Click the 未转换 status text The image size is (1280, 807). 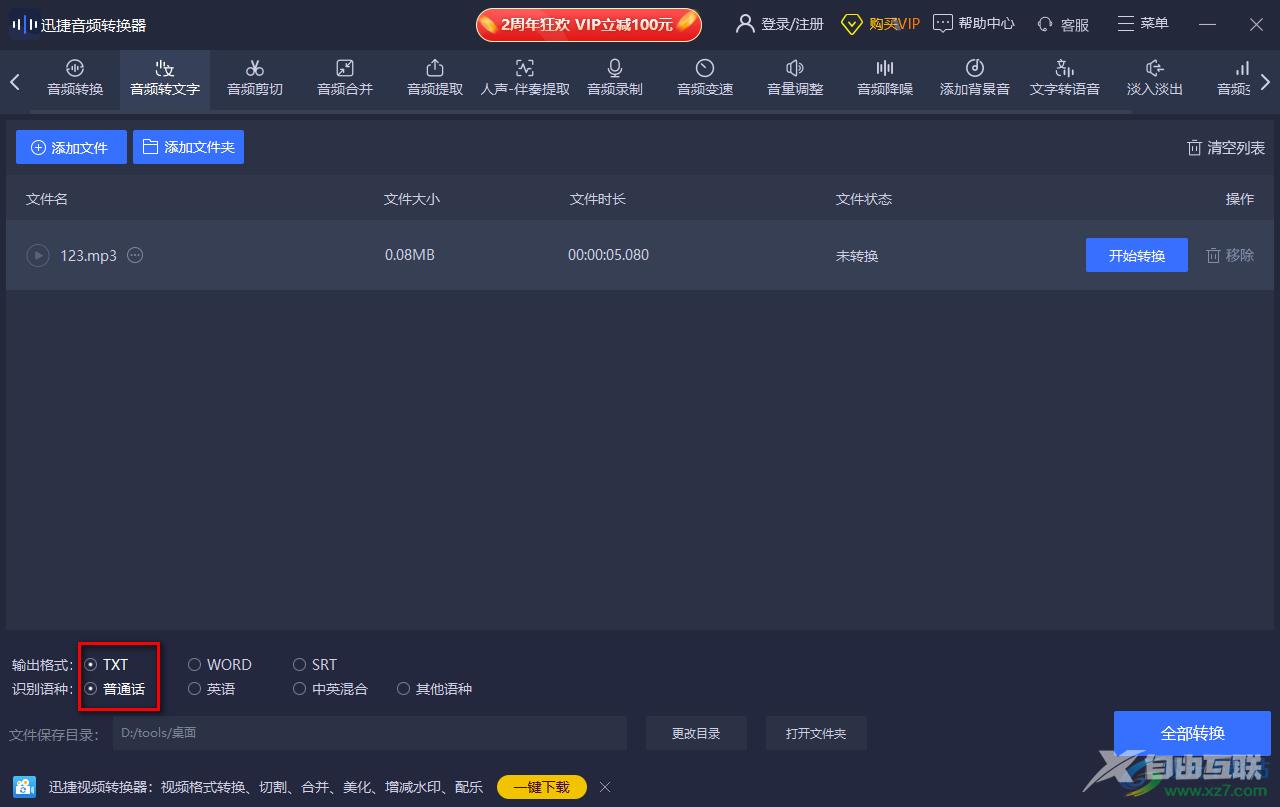[857, 256]
